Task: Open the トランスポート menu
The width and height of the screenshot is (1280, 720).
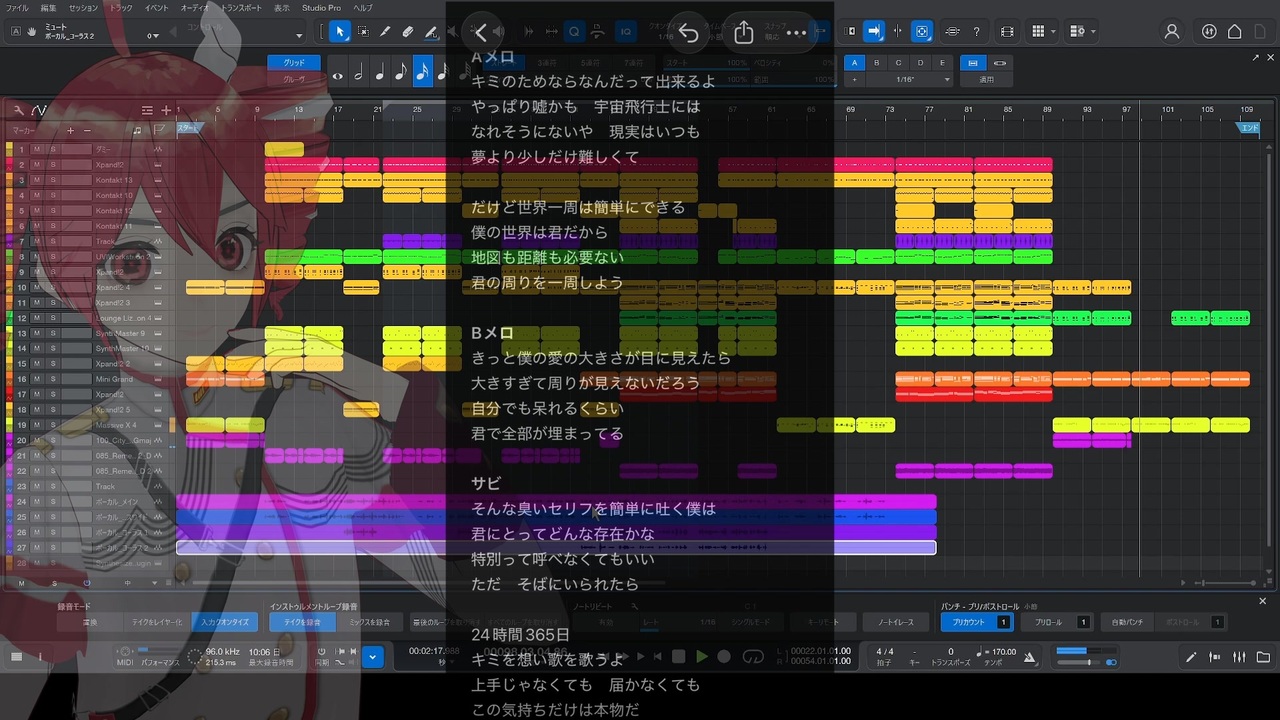Action: 240,7
